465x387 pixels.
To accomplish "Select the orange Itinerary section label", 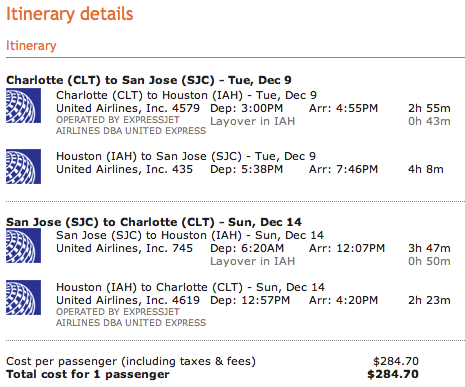I will click(31, 45).
